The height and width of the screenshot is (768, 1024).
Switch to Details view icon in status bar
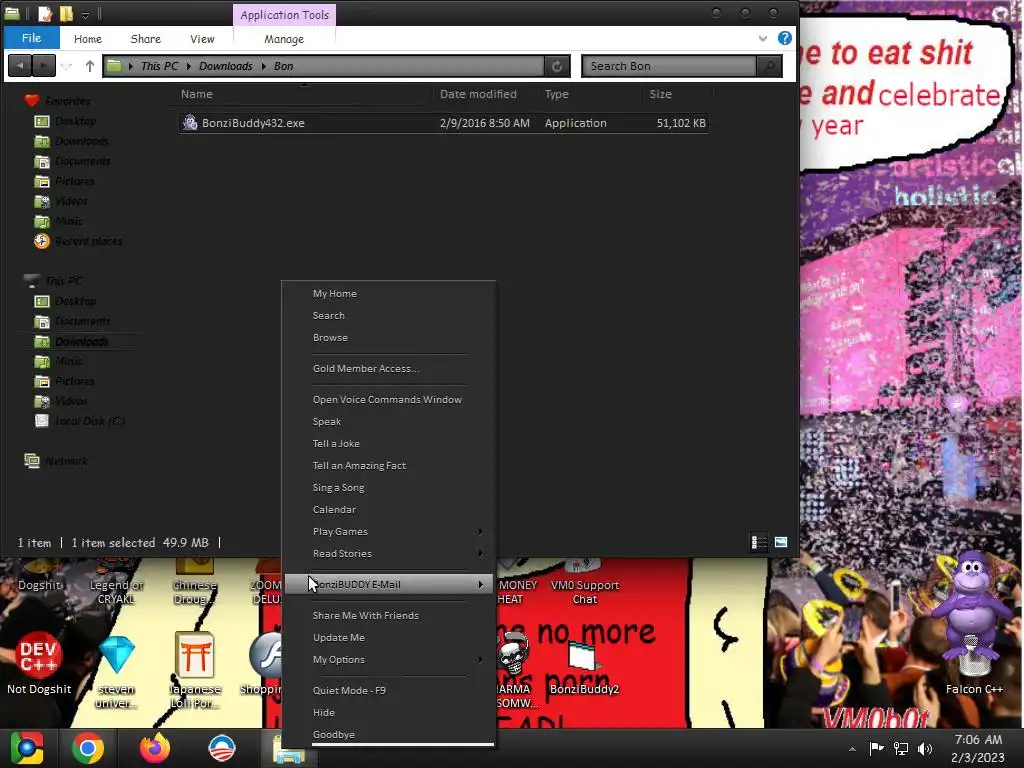(x=759, y=543)
